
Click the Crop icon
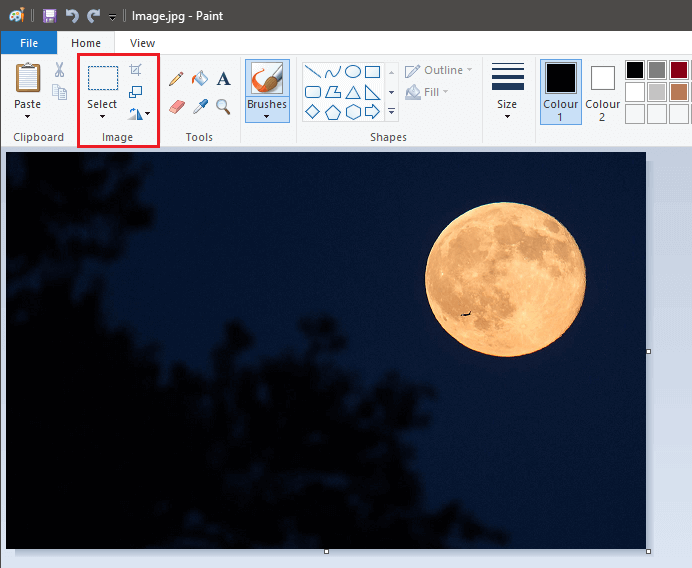point(136,69)
